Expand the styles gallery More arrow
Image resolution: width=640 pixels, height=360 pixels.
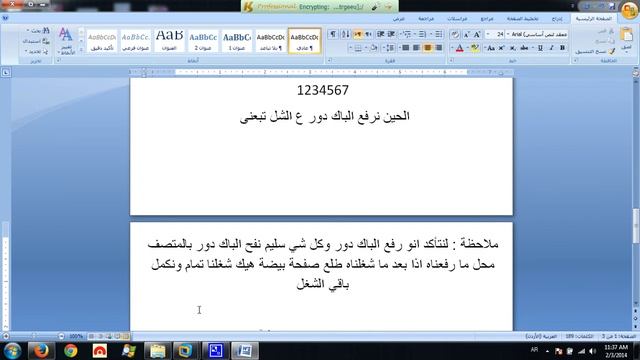point(81,50)
